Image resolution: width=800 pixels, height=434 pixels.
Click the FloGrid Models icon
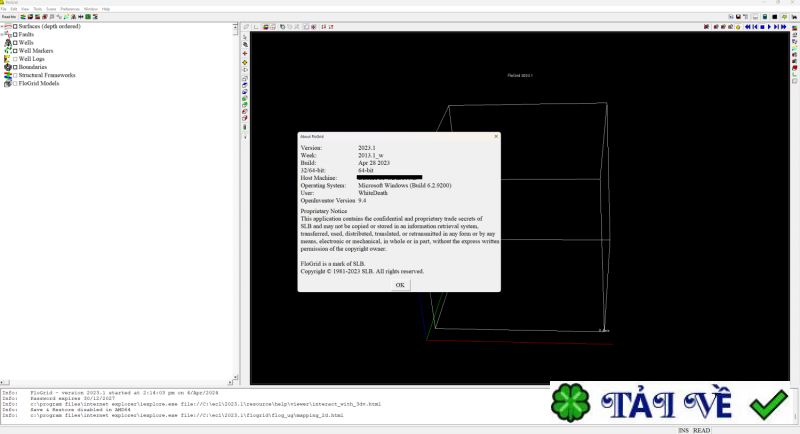point(8,83)
